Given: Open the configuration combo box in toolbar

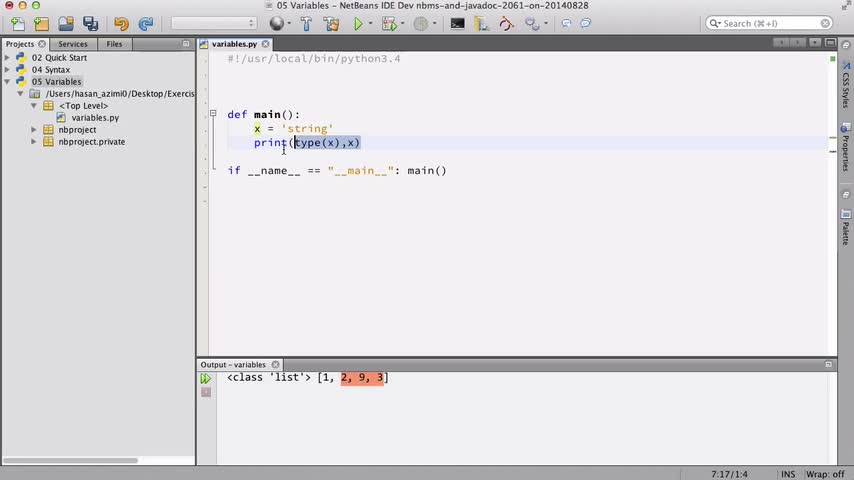Looking at the screenshot, I should 214,23.
